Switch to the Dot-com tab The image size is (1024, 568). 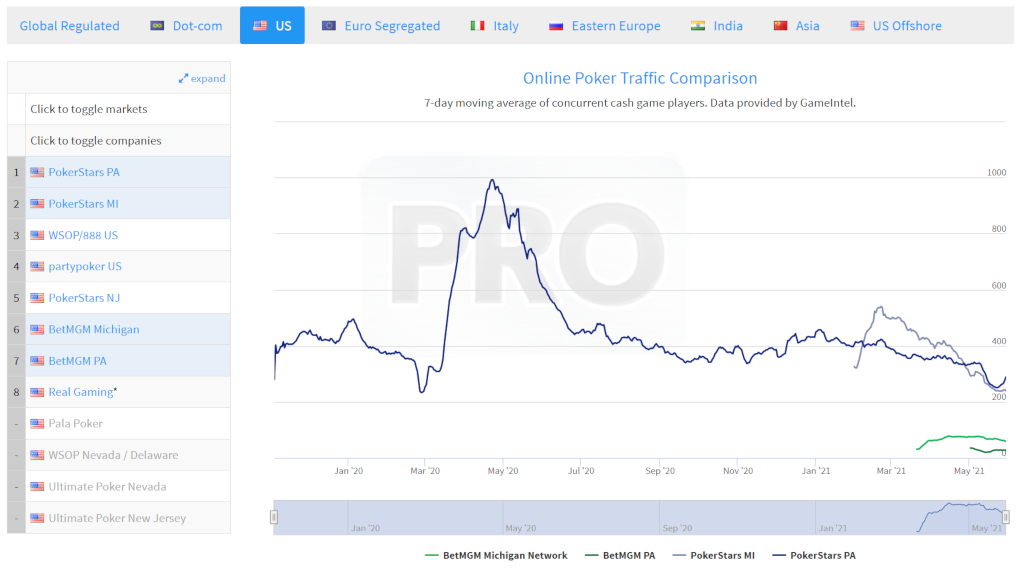pos(186,25)
